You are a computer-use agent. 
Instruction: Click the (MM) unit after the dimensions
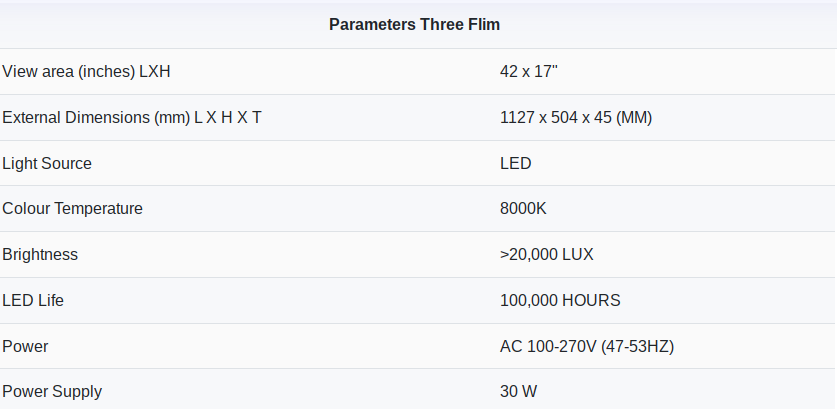[634, 118]
